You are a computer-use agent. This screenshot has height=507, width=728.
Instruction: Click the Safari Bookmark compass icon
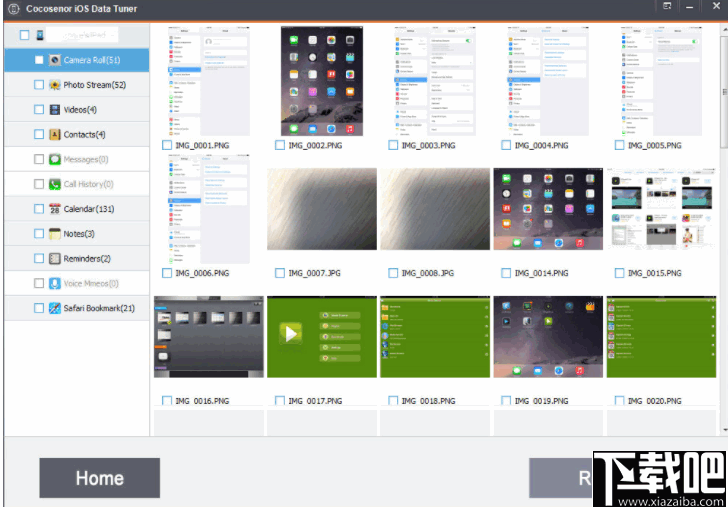pyautogui.click(x=55, y=308)
